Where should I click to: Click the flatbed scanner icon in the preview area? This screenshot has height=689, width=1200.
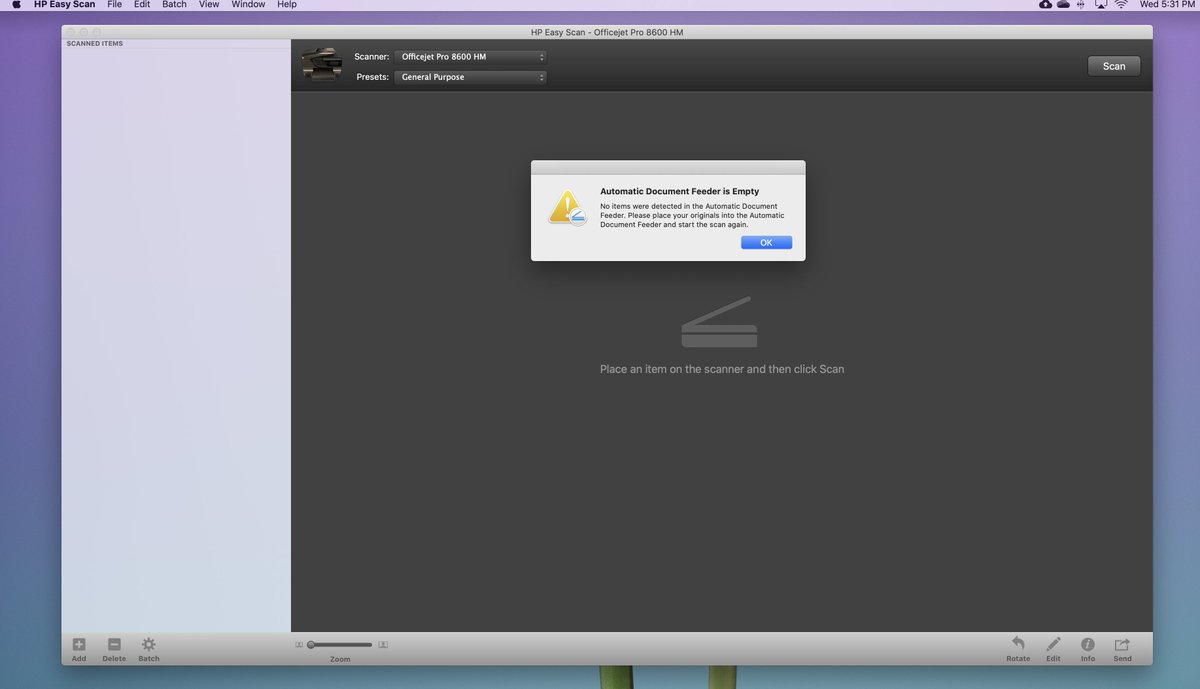click(x=719, y=322)
